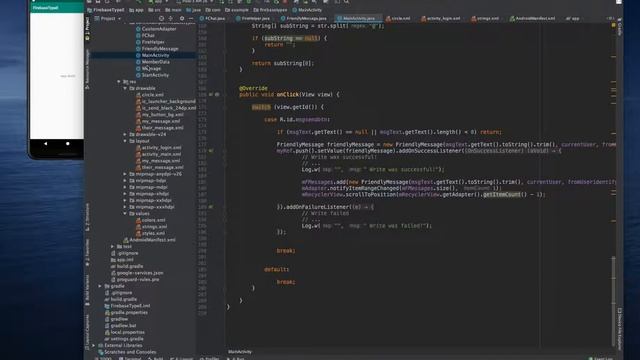640x360 pixels.
Task: Click the locate-file target icon in Project panel
Action: coord(161,18)
